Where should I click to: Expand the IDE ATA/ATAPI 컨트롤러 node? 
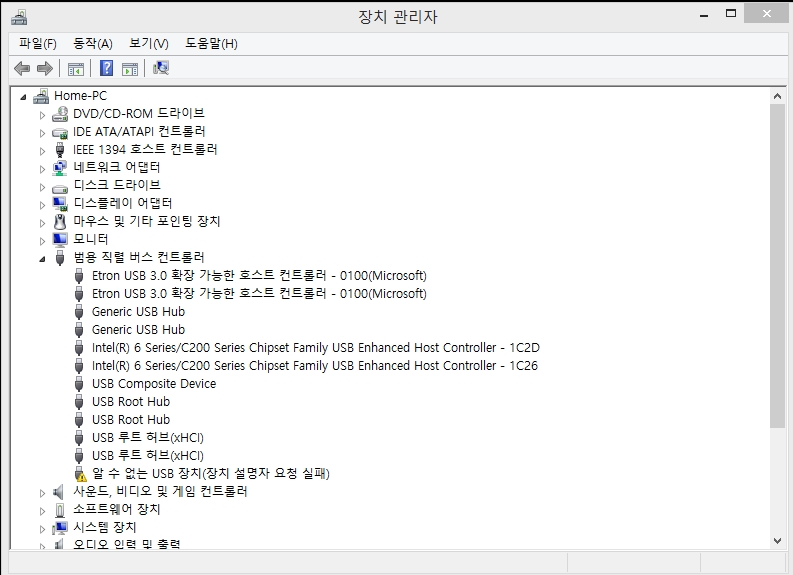click(x=42, y=133)
